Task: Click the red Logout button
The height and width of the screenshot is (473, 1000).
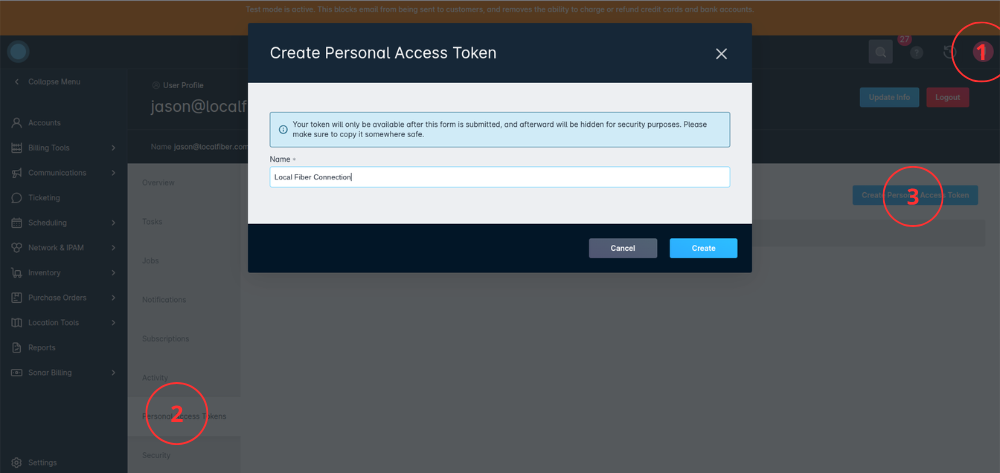Action: (x=947, y=98)
